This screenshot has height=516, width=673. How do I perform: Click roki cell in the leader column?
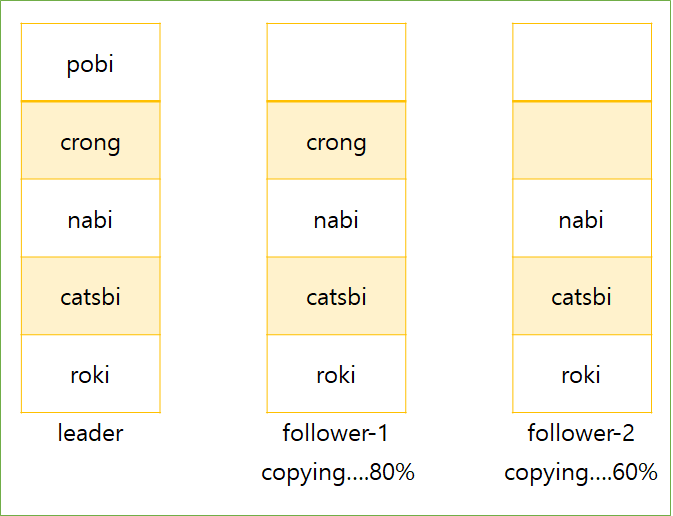pos(91,373)
